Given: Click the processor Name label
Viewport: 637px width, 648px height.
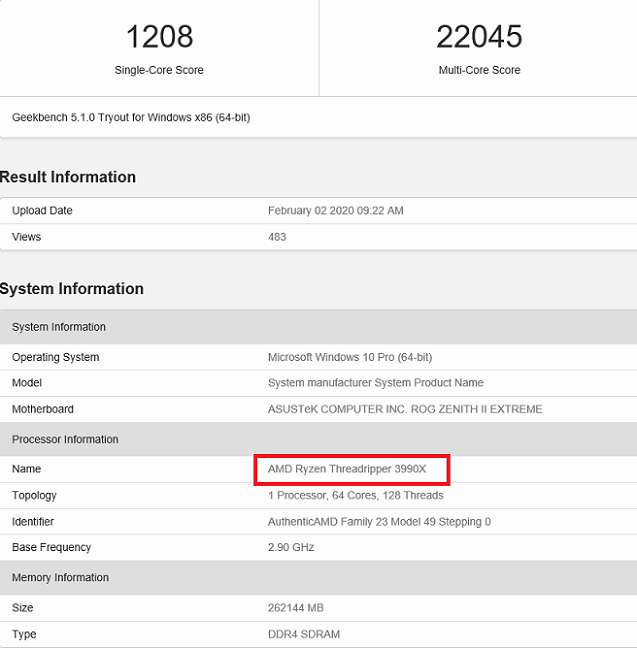Looking at the screenshot, I should (x=26, y=469).
